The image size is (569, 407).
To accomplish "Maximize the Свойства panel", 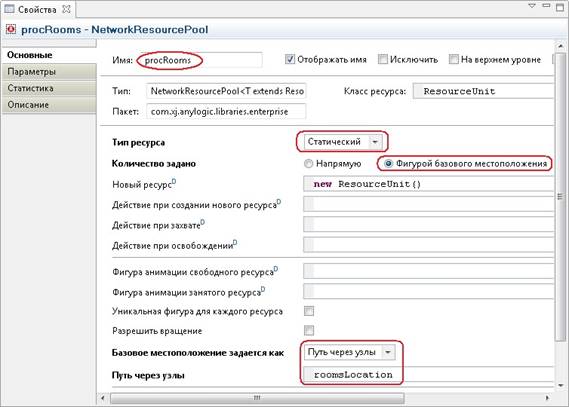I will pos(560,7).
